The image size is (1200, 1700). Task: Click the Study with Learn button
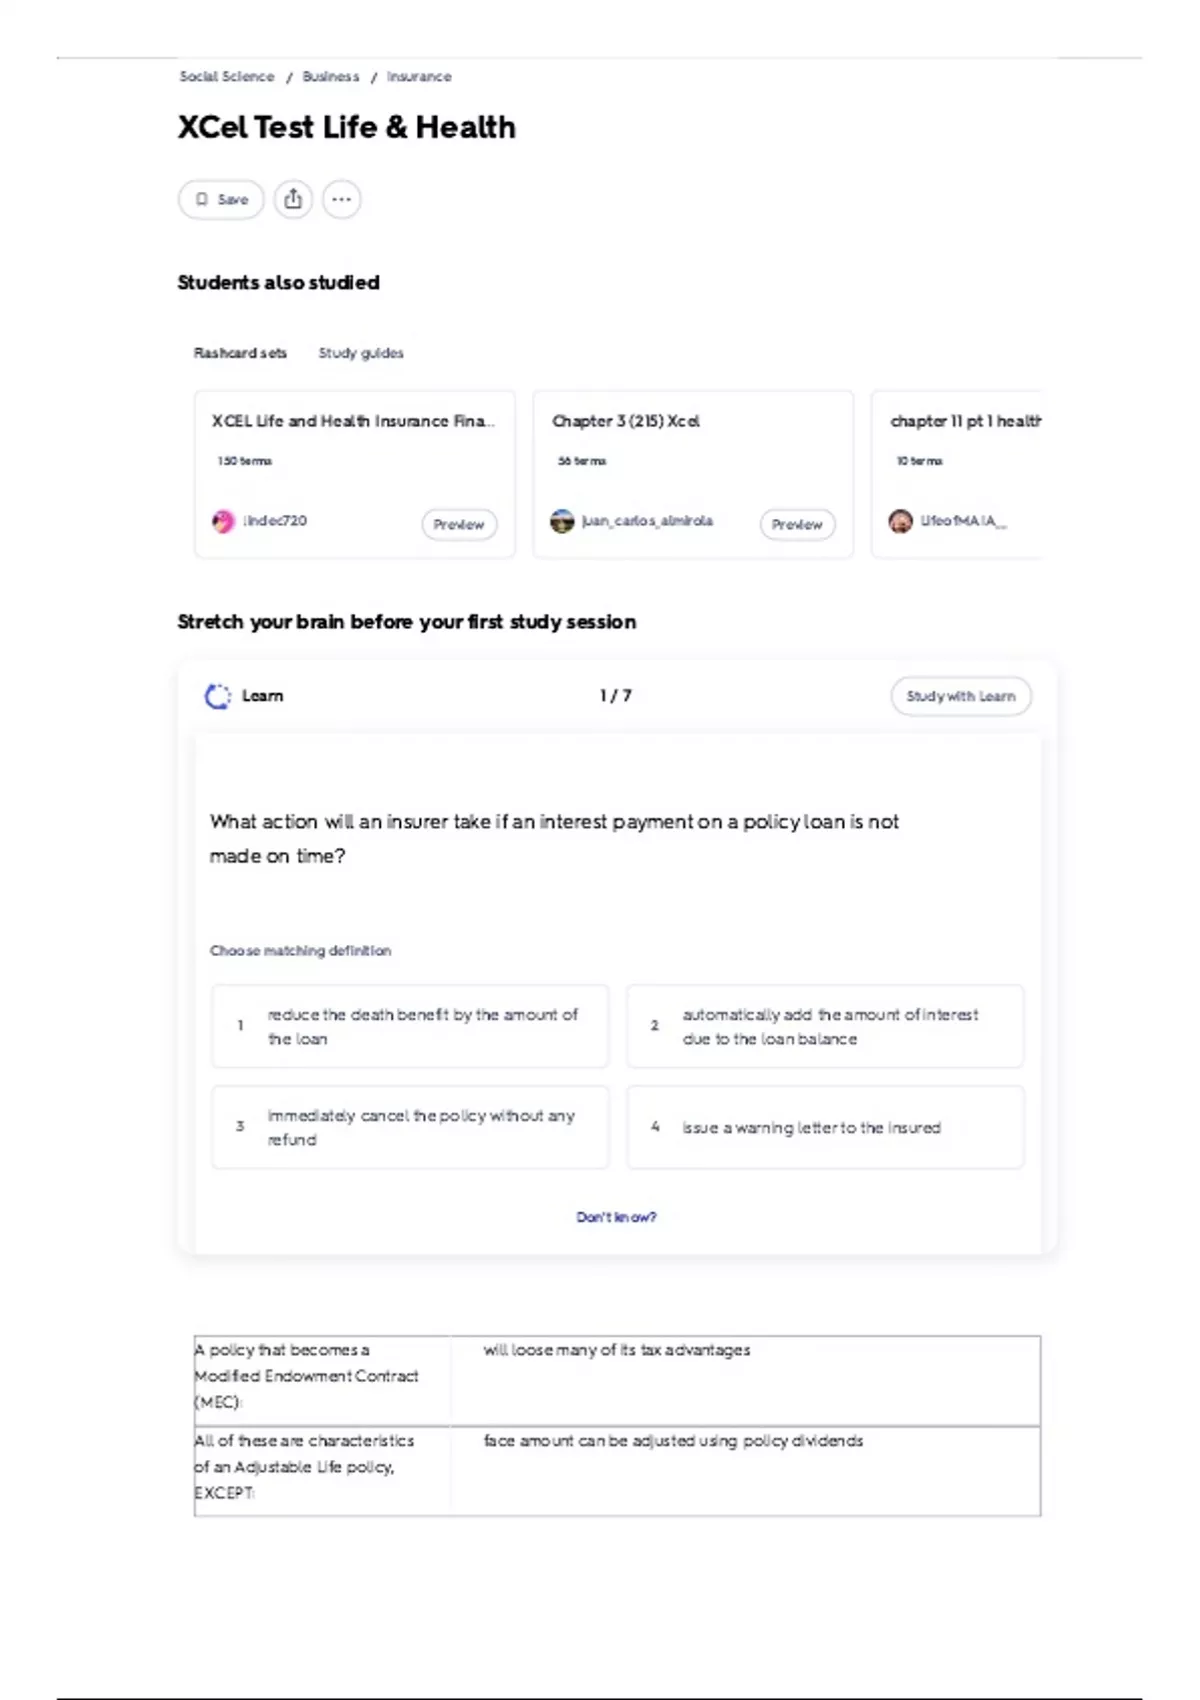click(960, 696)
